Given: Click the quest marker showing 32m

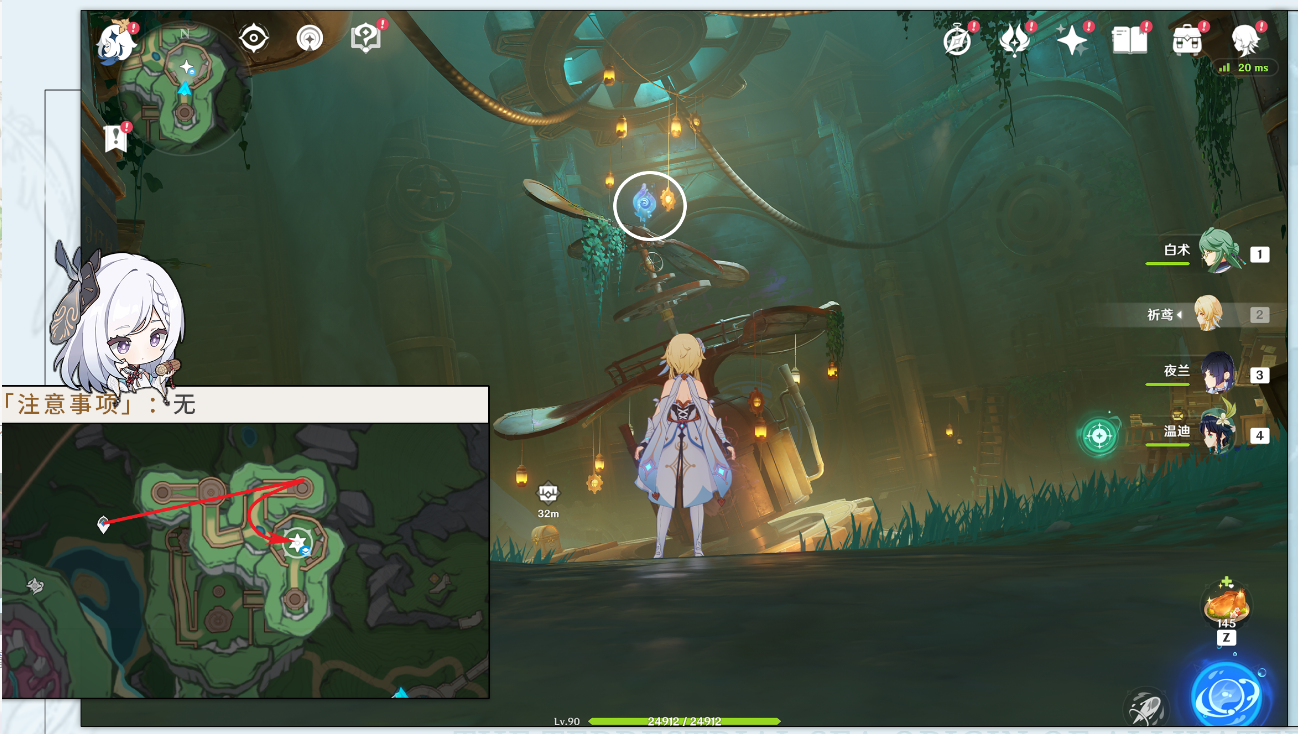Looking at the screenshot, I should click(547, 499).
